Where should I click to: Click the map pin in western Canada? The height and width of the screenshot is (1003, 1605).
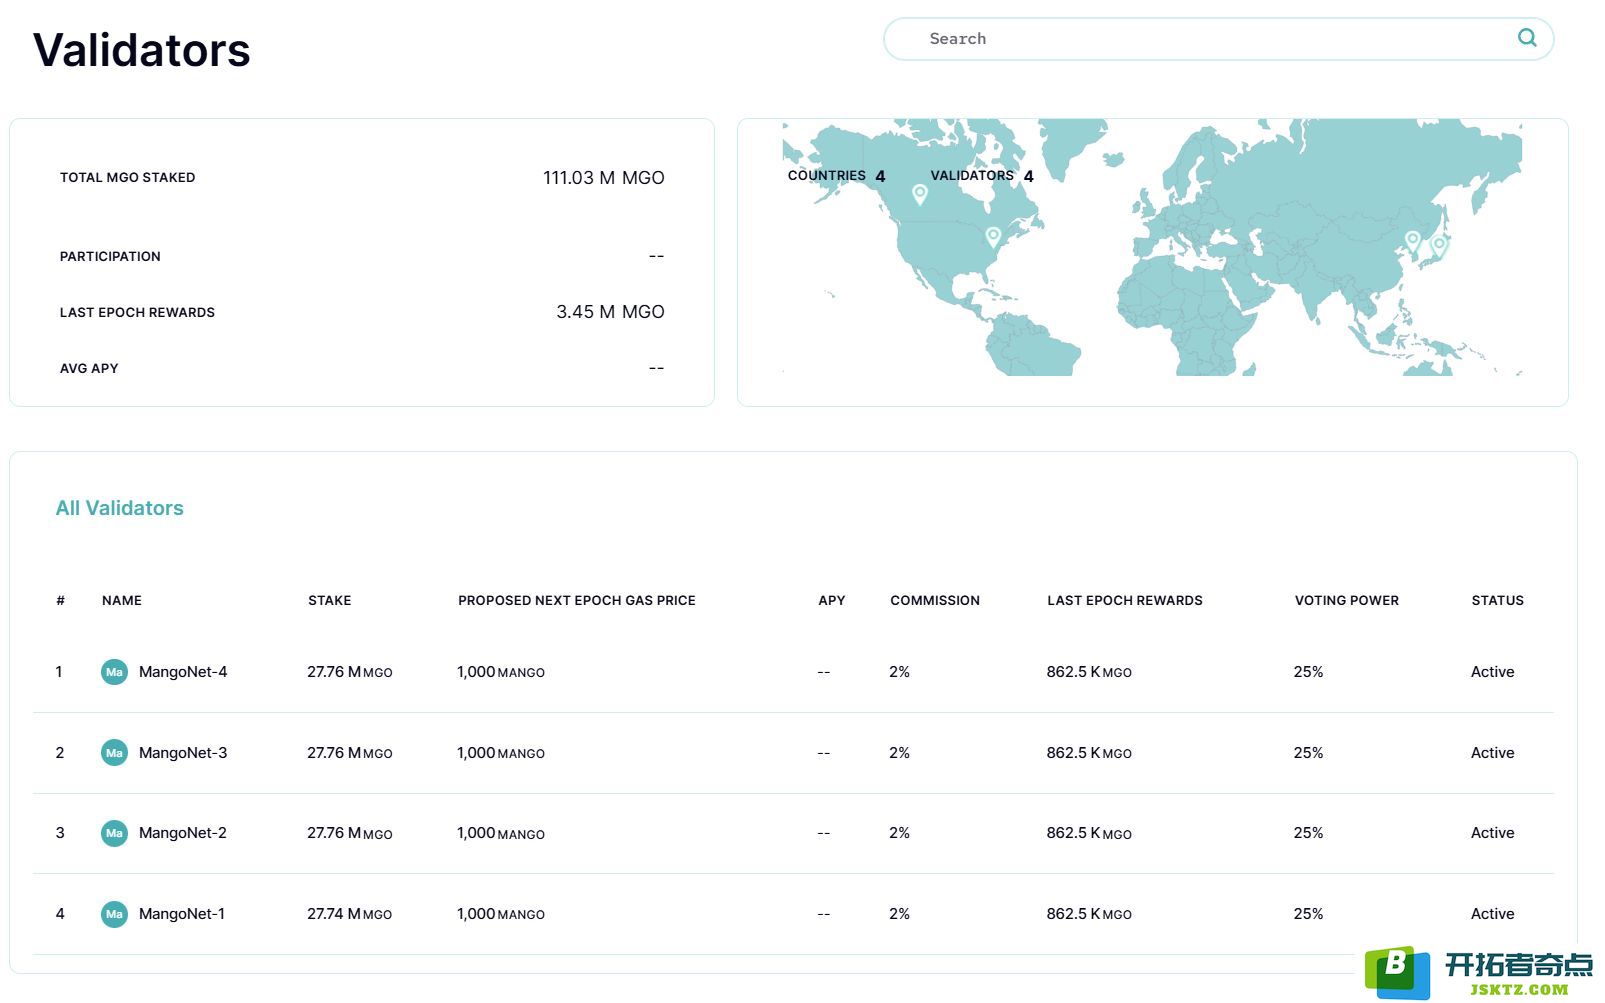click(x=920, y=194)
